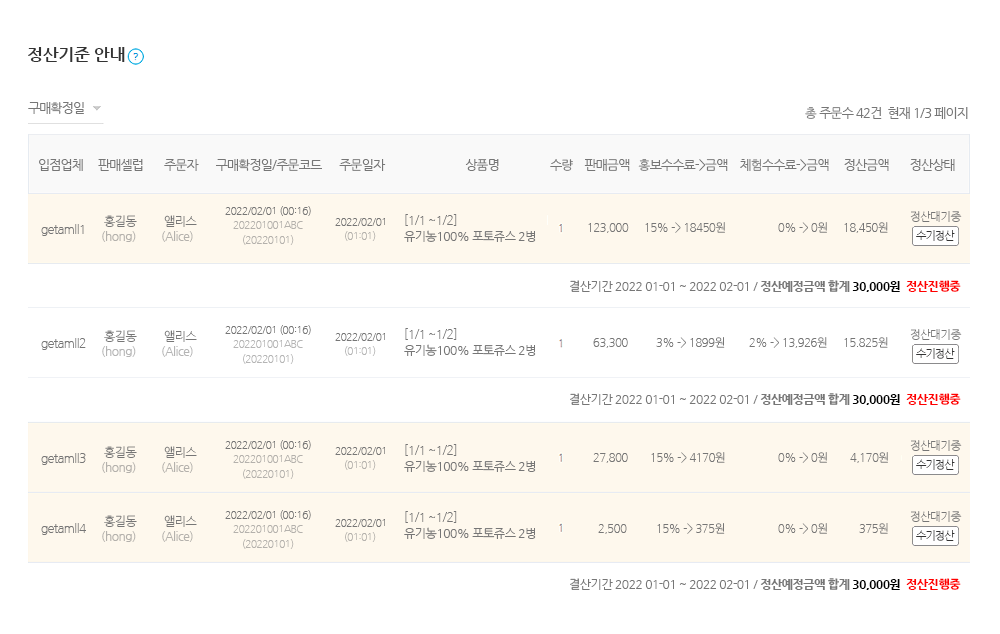Image resolution: width=1000 pixels, height=634 pixels.
Task: Sort by the 입점업체 column header
Action: pyautogui.click(x=61, y=165)
